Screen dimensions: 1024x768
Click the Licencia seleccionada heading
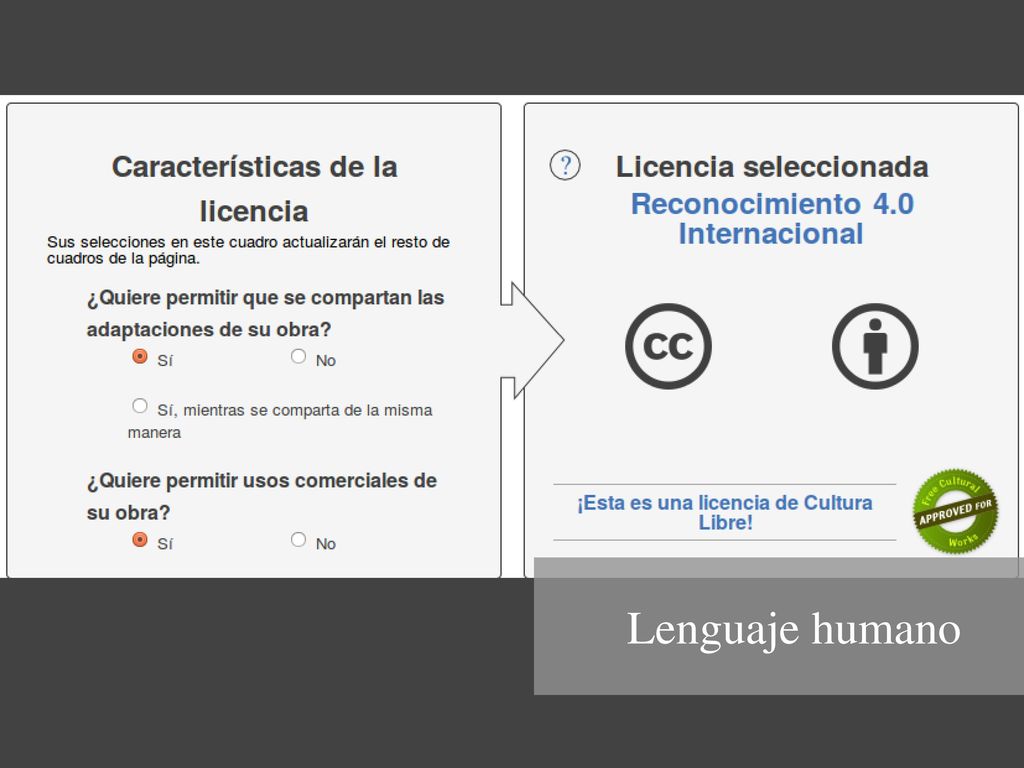coord(772,167)
